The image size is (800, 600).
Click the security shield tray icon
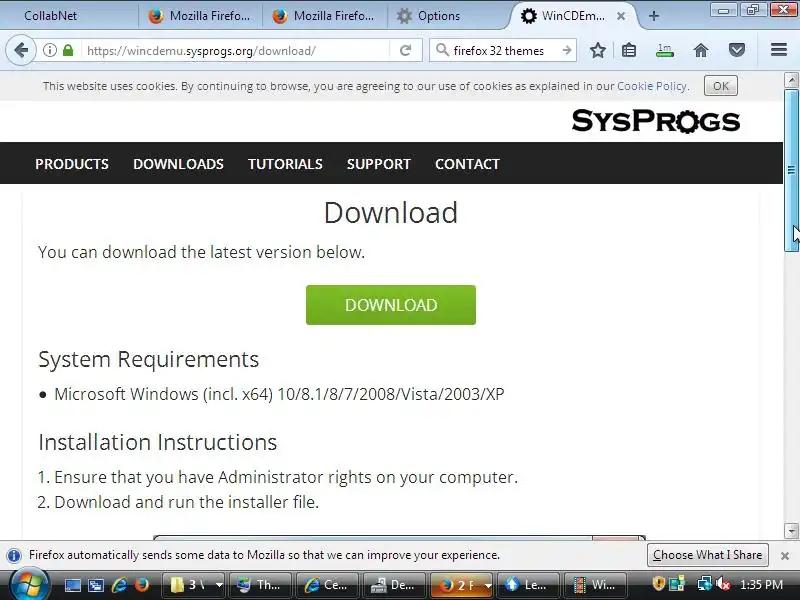658,583
